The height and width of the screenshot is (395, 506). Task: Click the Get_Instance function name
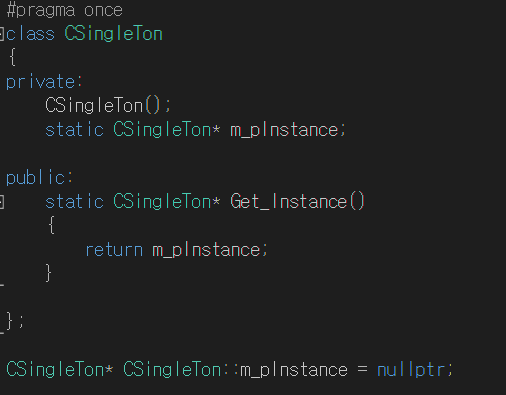[289, 202]
